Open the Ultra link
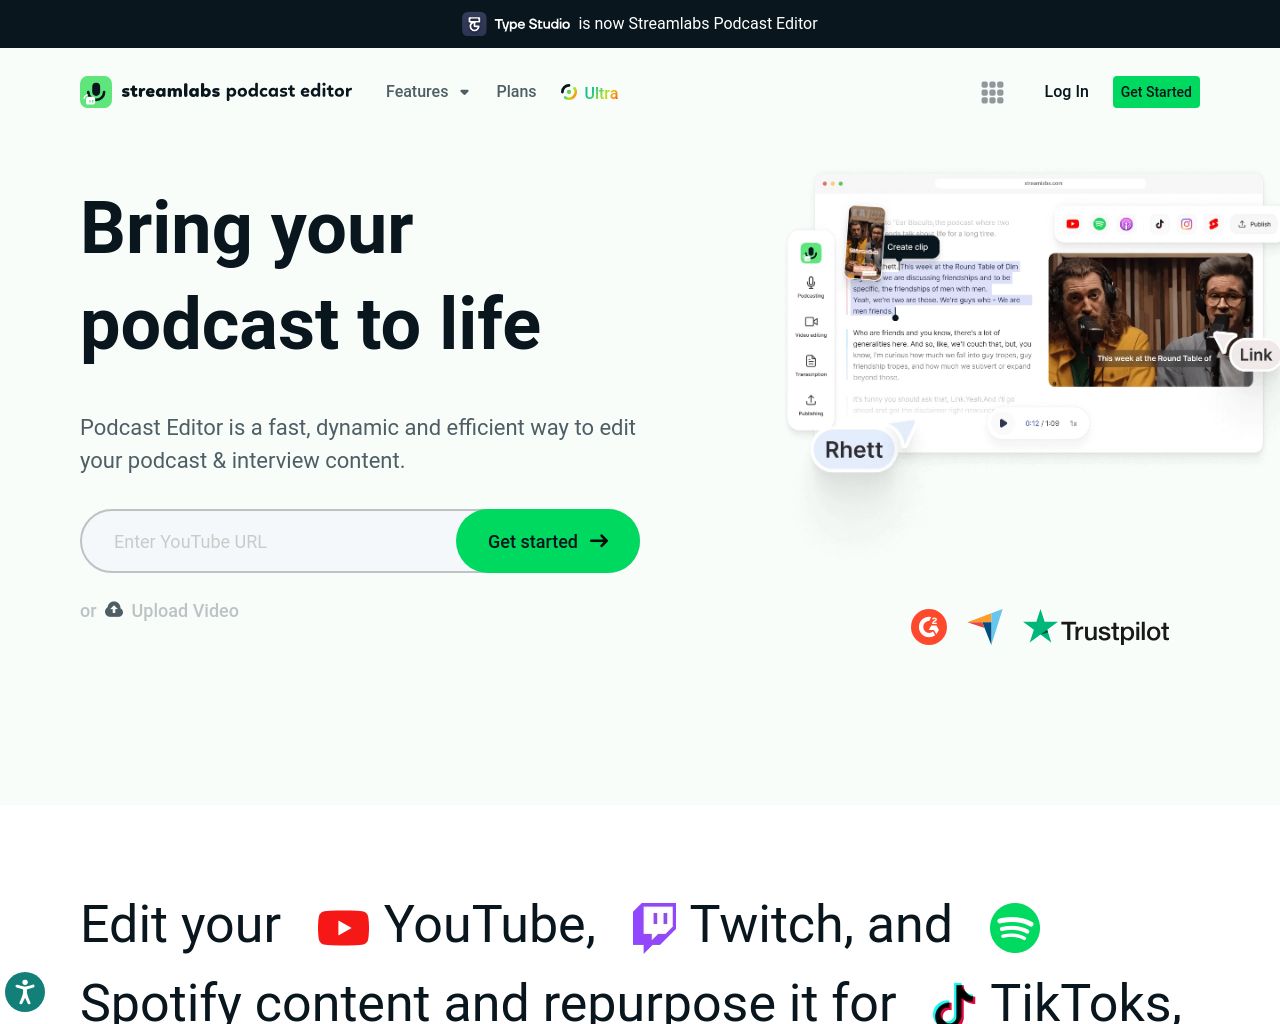This screenshot has width=1280, height=1024. click(x=601, y=93)
